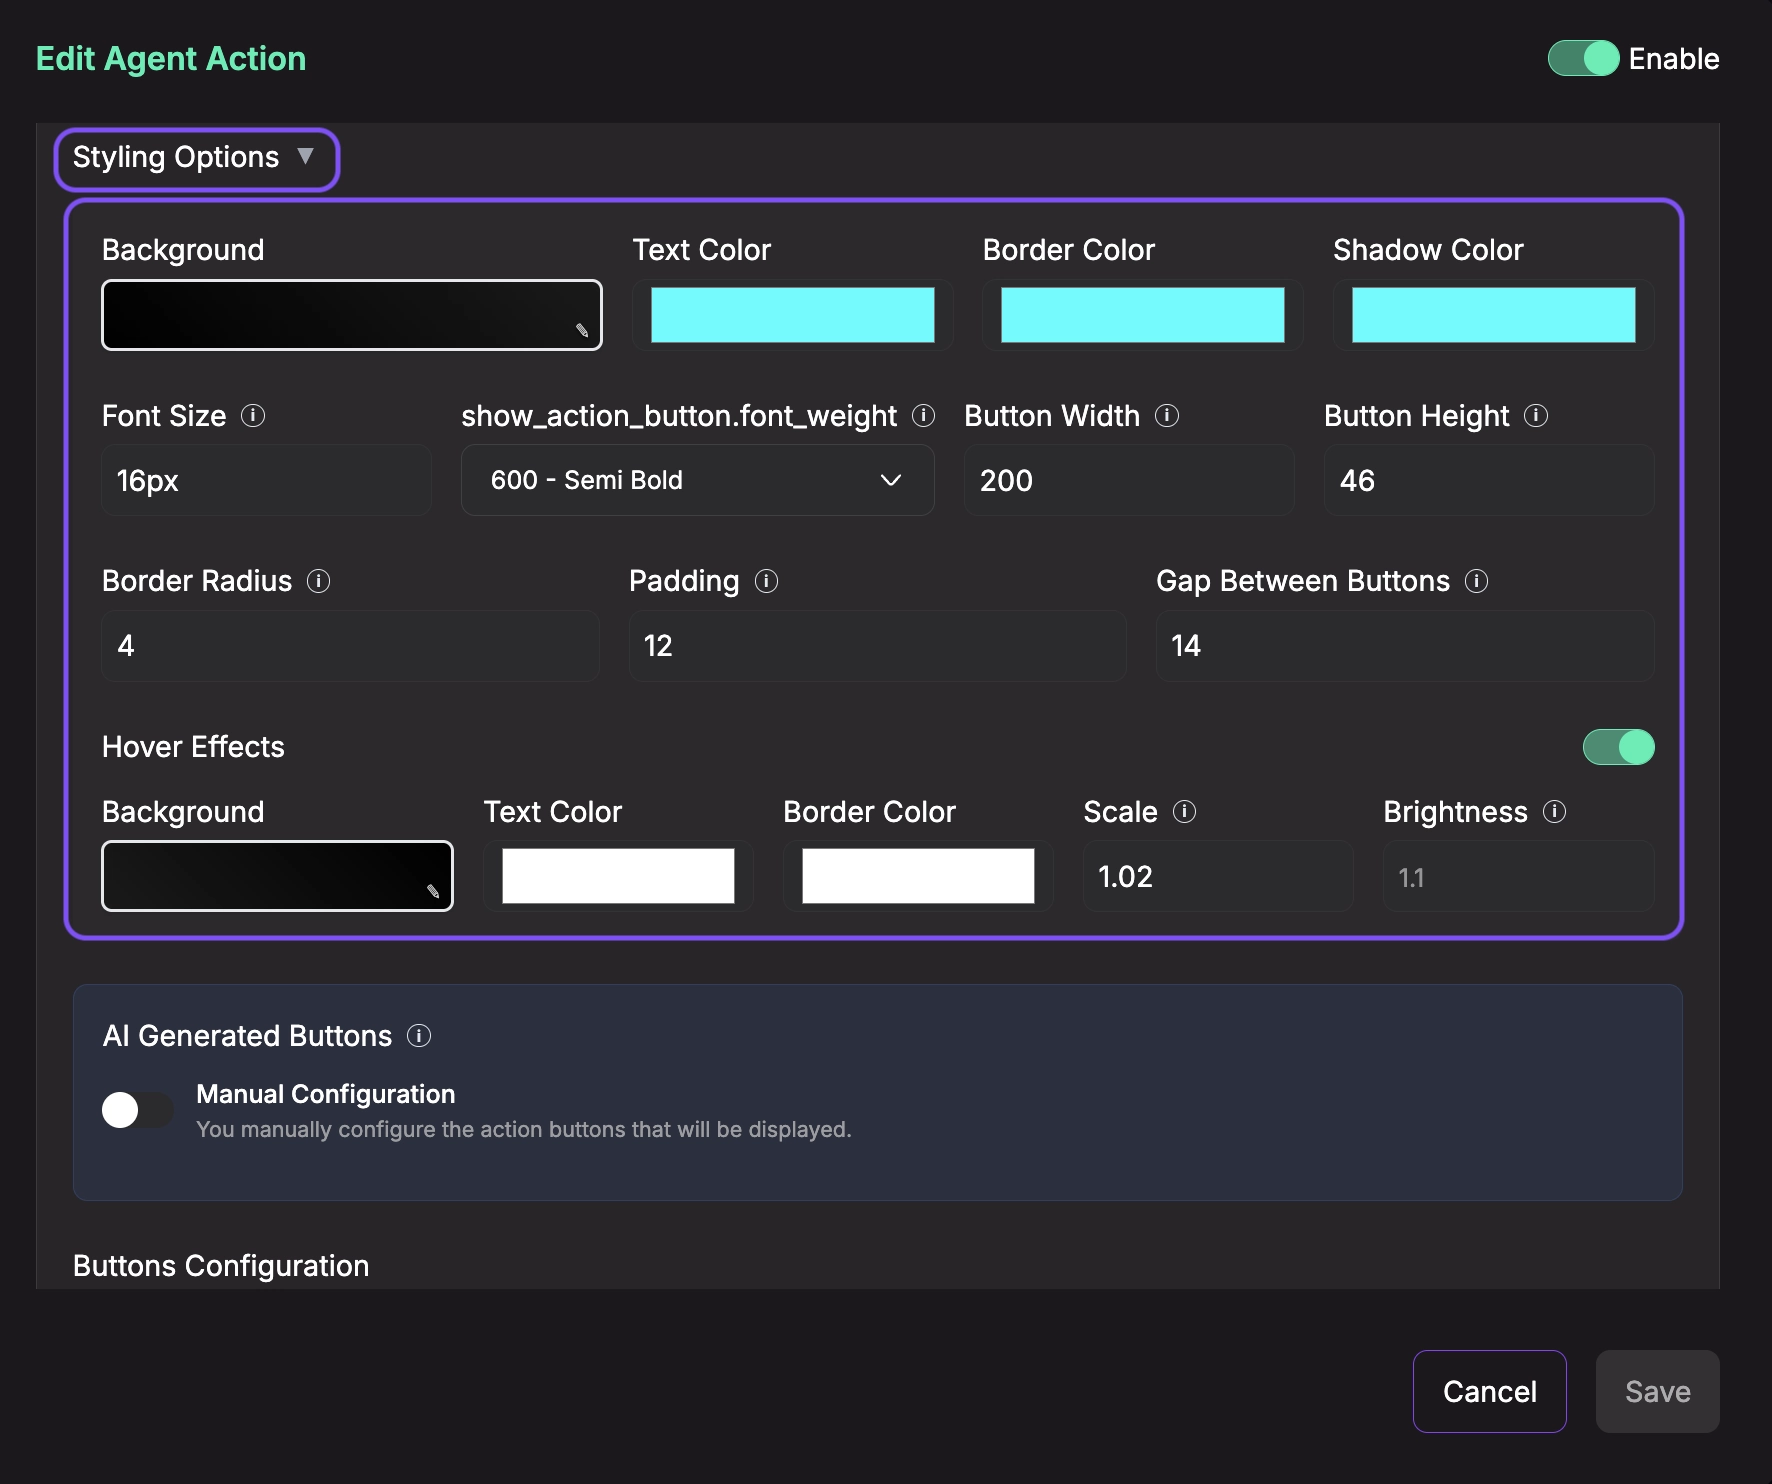Viewport: 1772px width, 1484px height.
Task: Open the cyan Text Color swatch
Action: (792, 315)
